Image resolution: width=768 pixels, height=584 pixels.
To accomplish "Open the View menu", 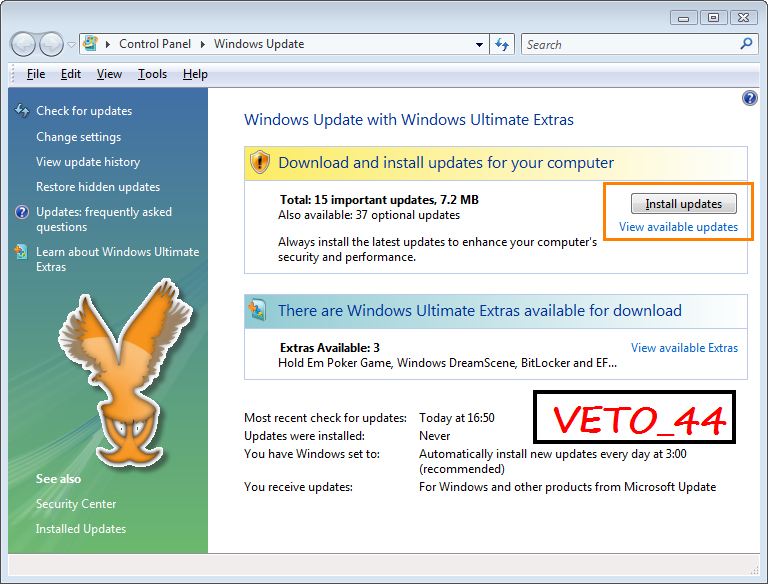I will tap(109, 74).
